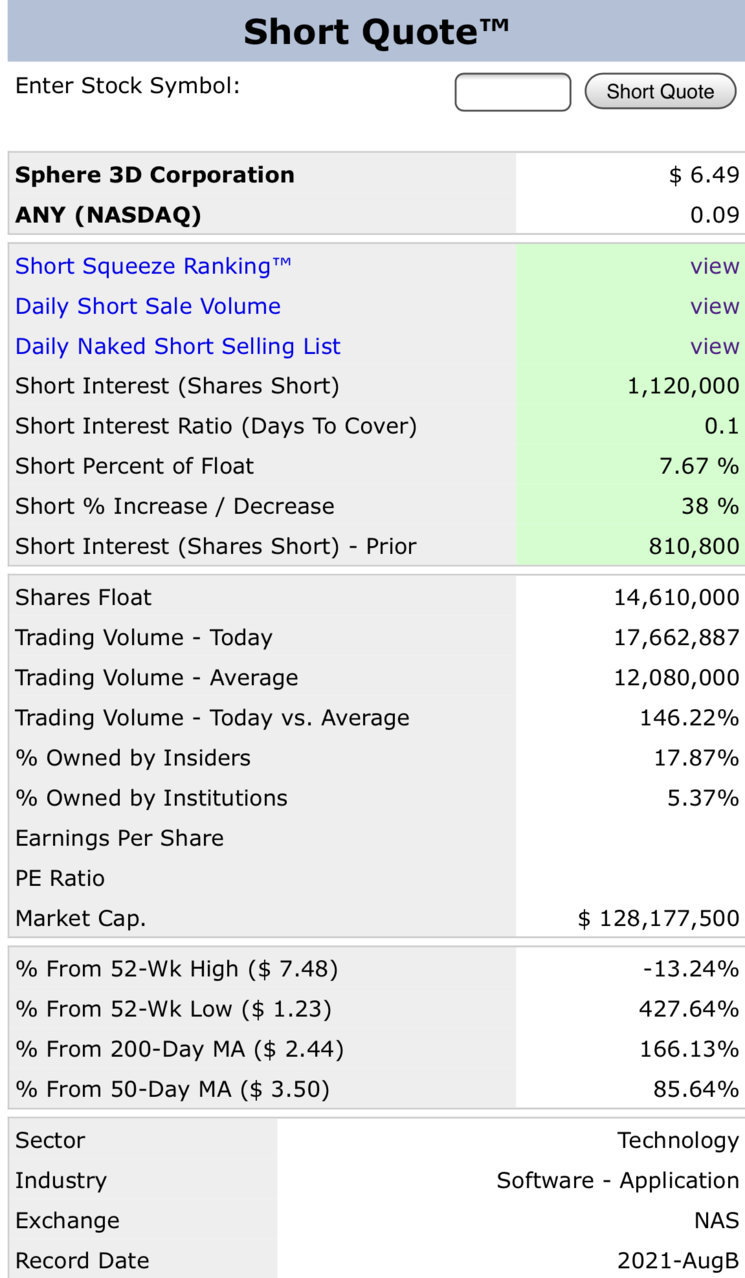Click the Record Date value 2021-AugB
Screen dimensions: 745x1278
[679, 1260]
